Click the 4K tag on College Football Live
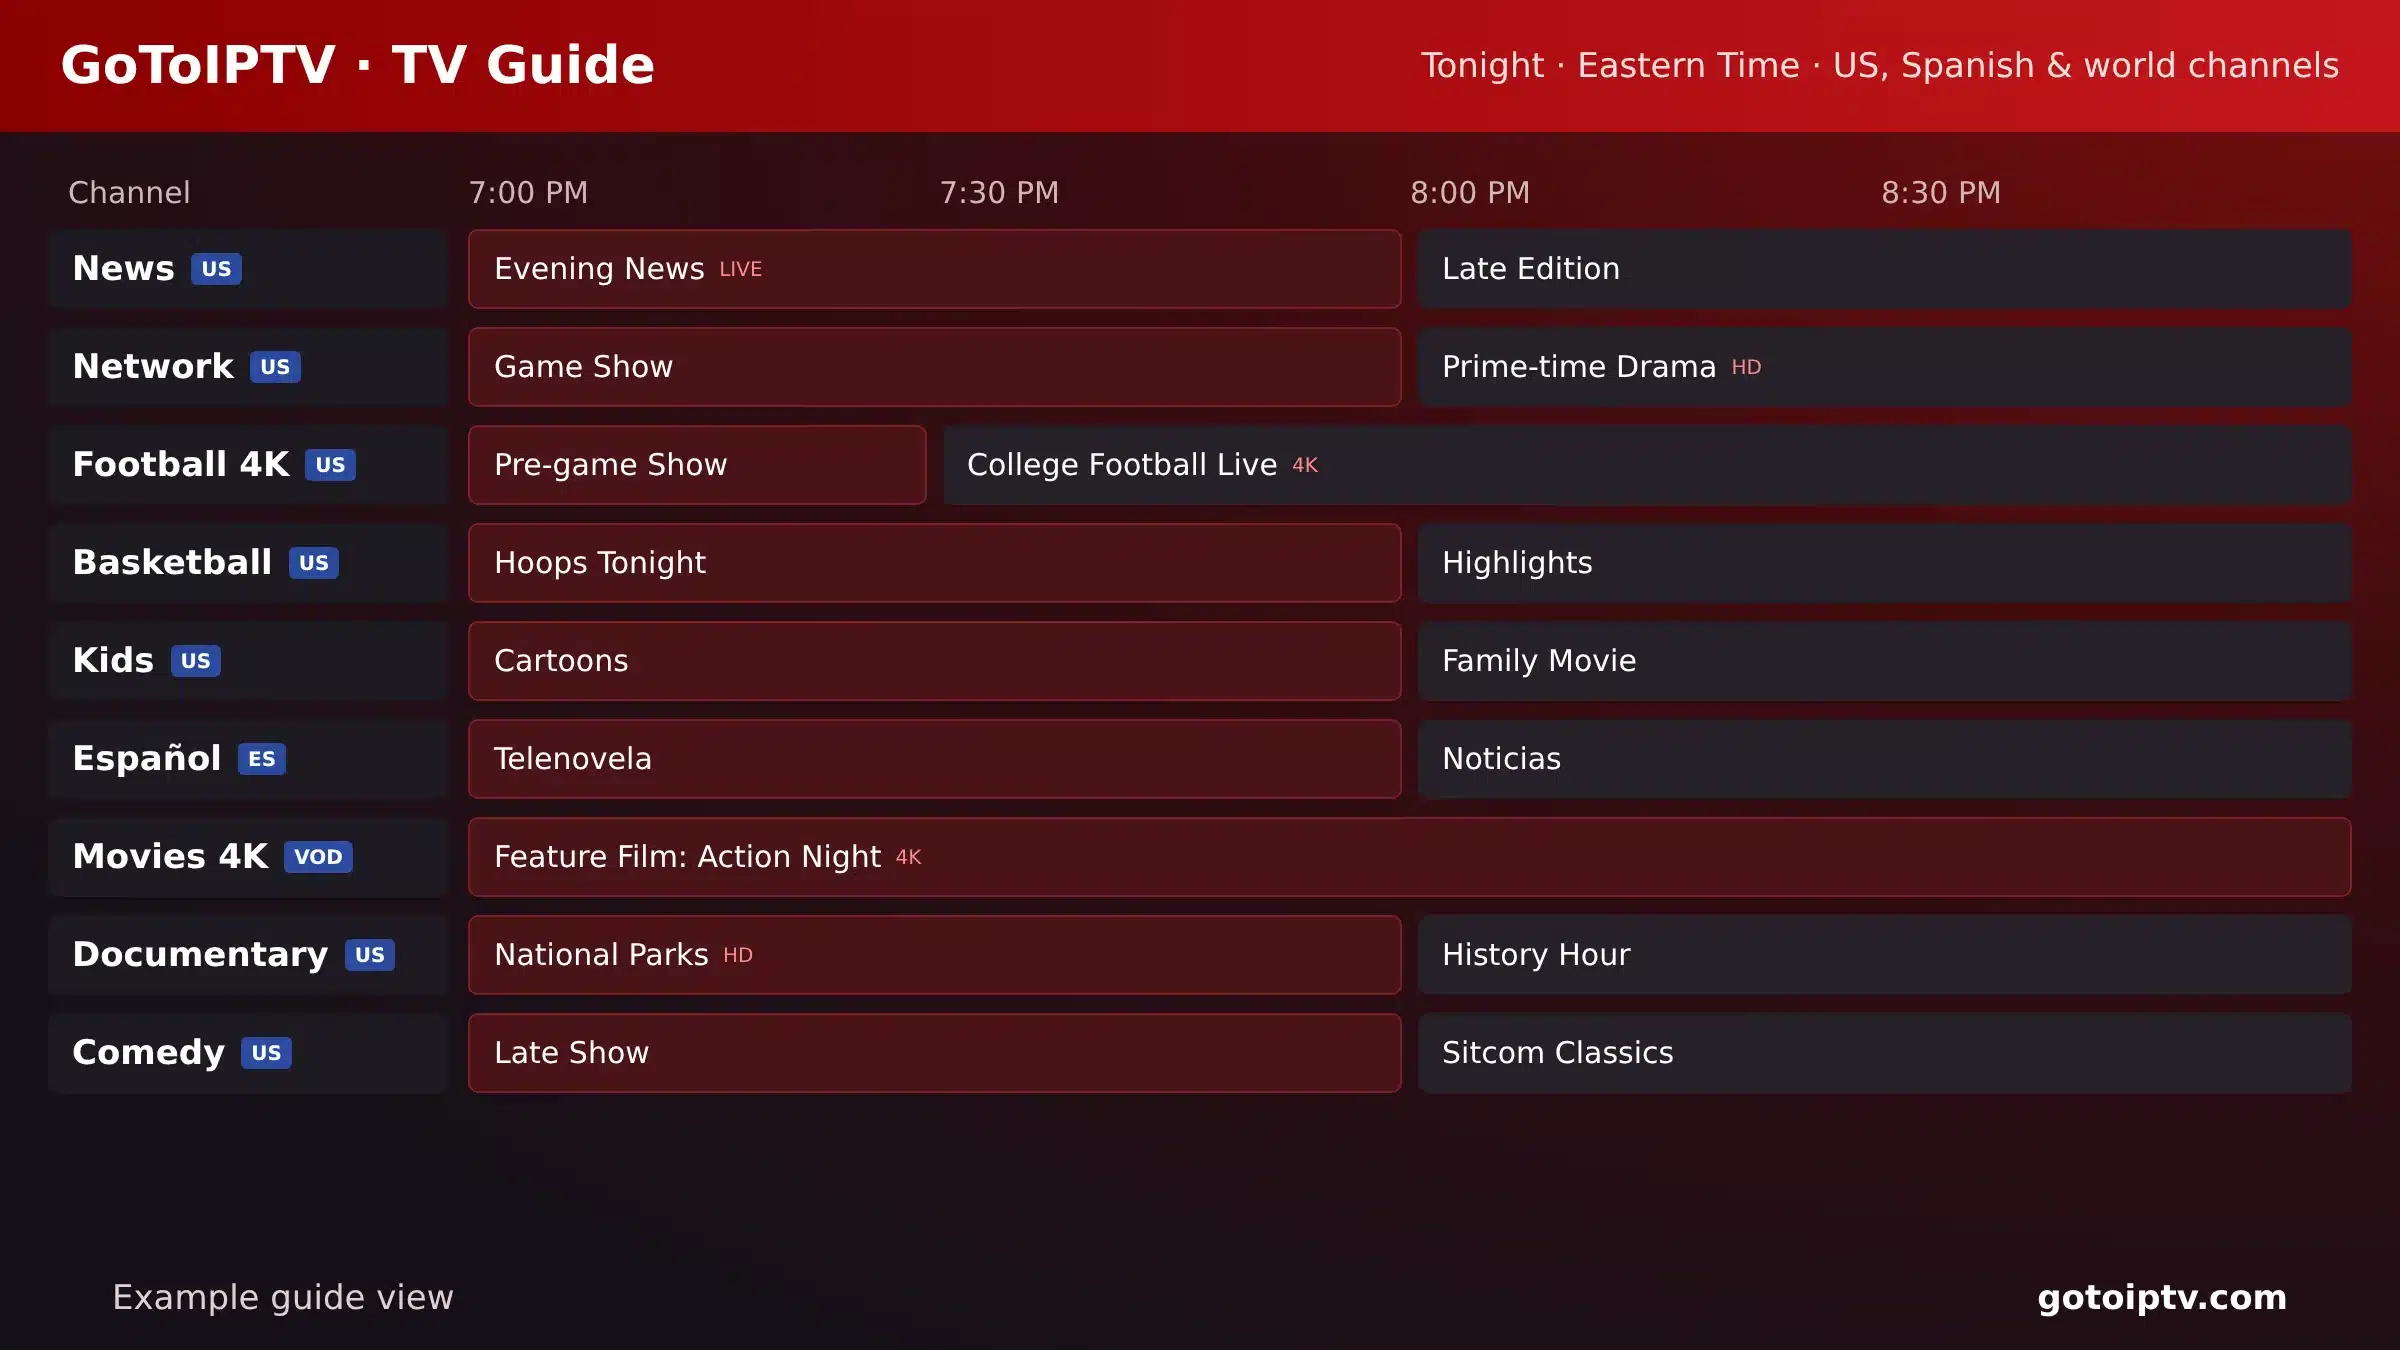Image resolution: width=2400 pixels, height=1350 pixels. tap(1305, 465)
